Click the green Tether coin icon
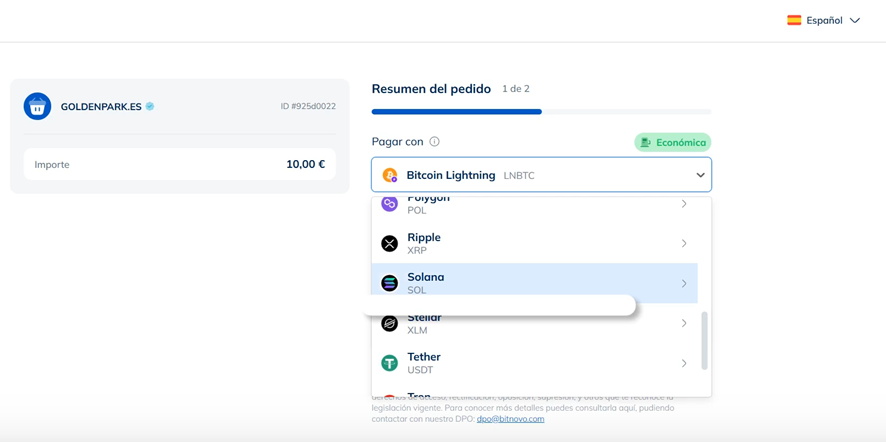886x442 pixels. [x=389, y=363]
